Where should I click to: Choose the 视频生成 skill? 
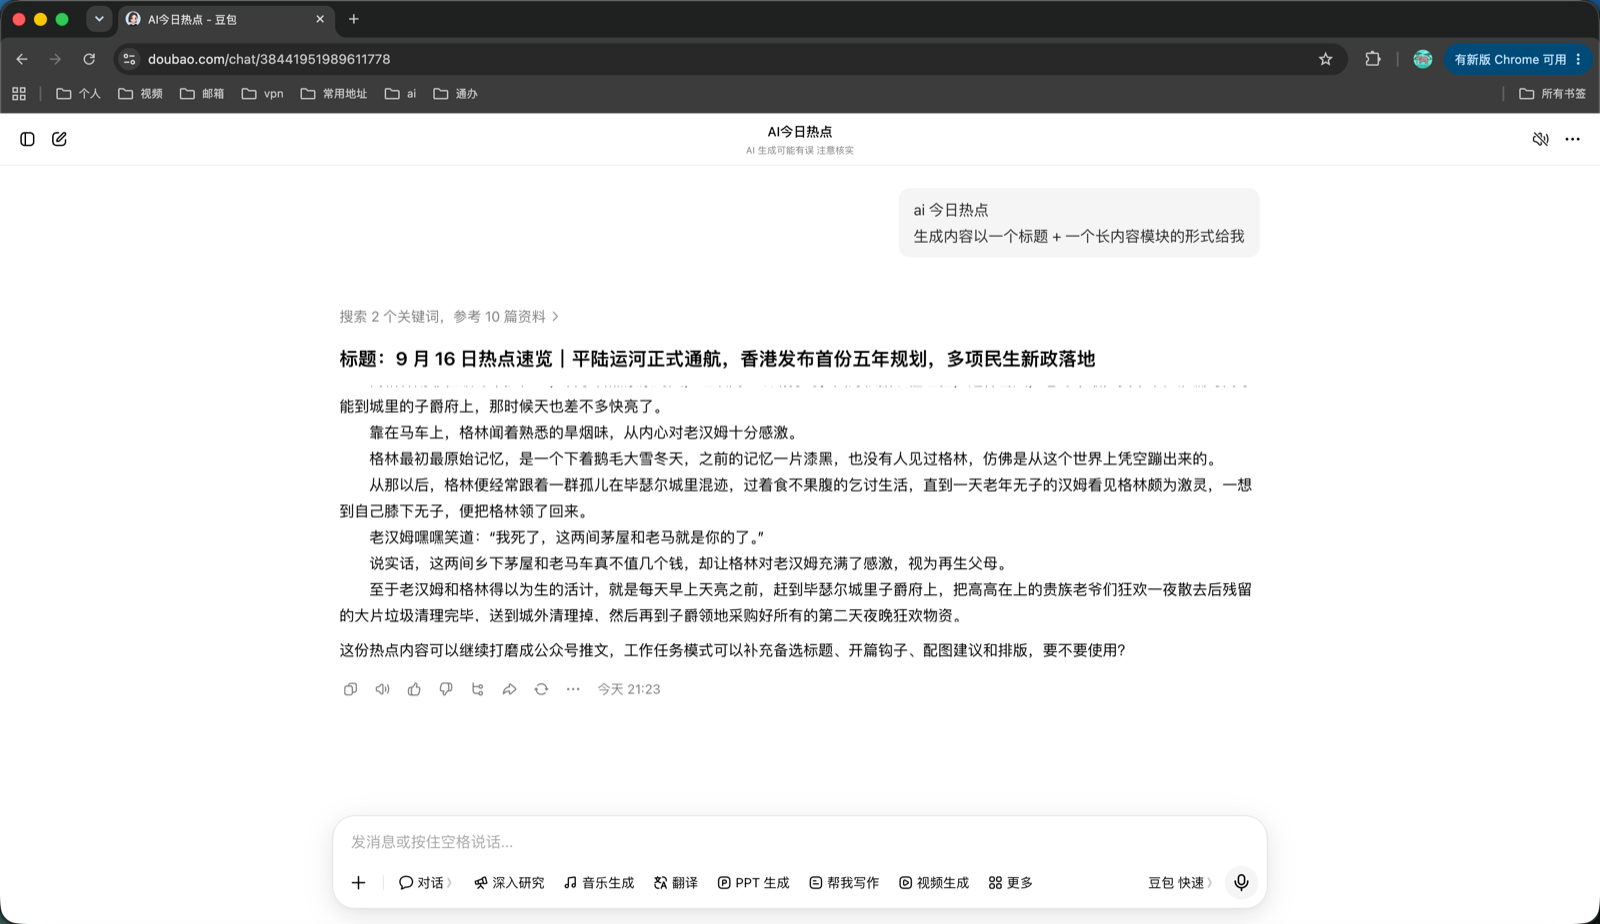934,882
